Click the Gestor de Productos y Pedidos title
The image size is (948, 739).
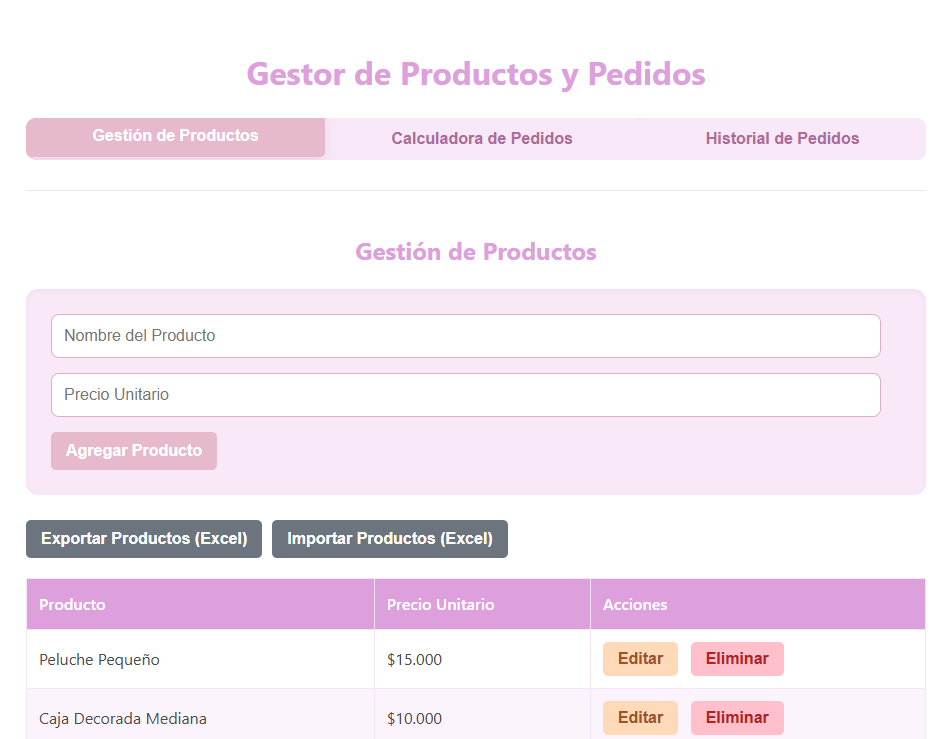tap(475, 74)
